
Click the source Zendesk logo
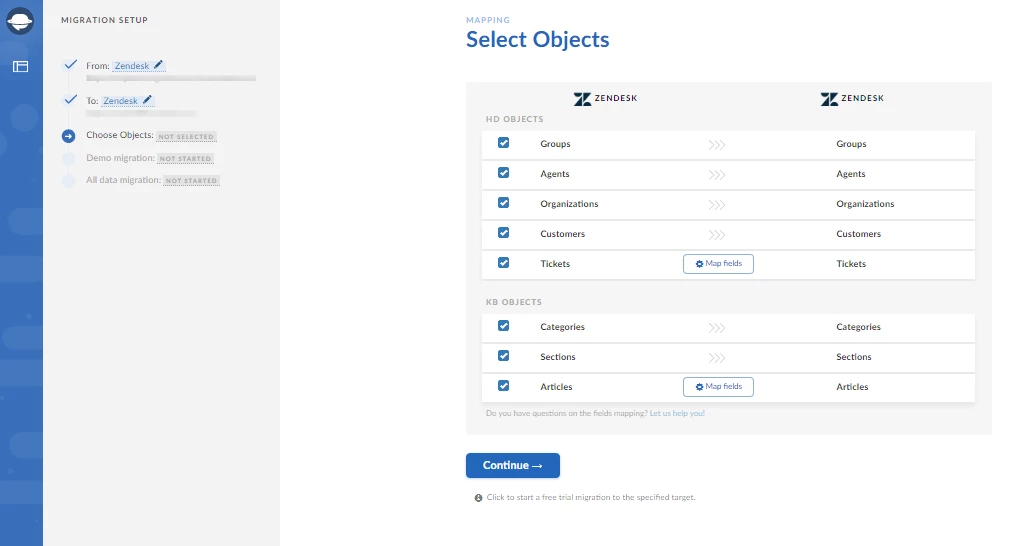[605, 99]
